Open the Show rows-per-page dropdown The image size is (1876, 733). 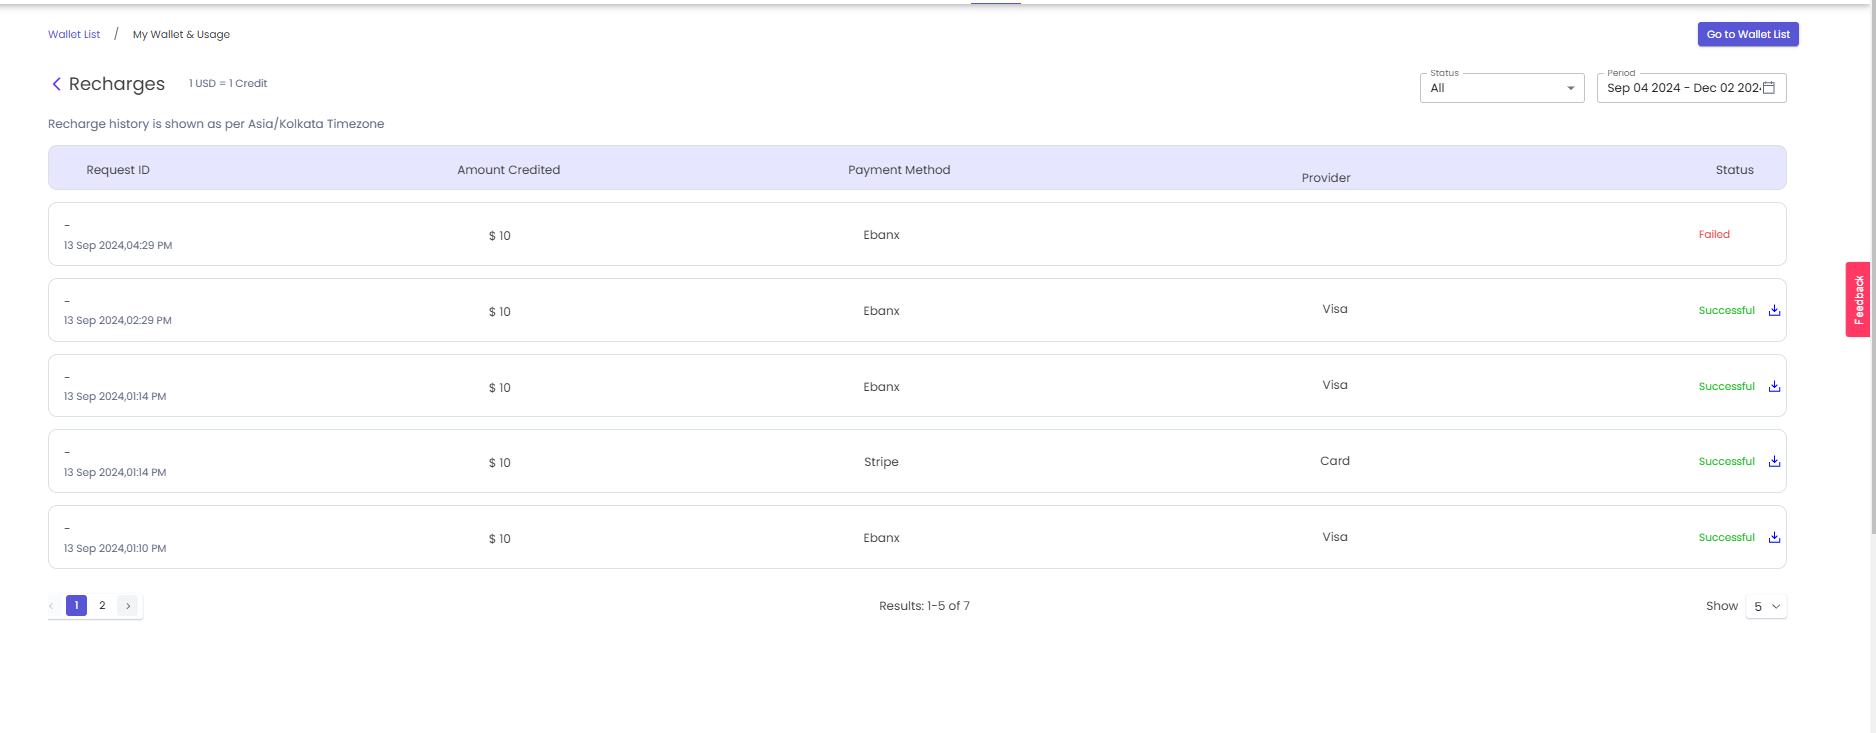[1766, 606]
